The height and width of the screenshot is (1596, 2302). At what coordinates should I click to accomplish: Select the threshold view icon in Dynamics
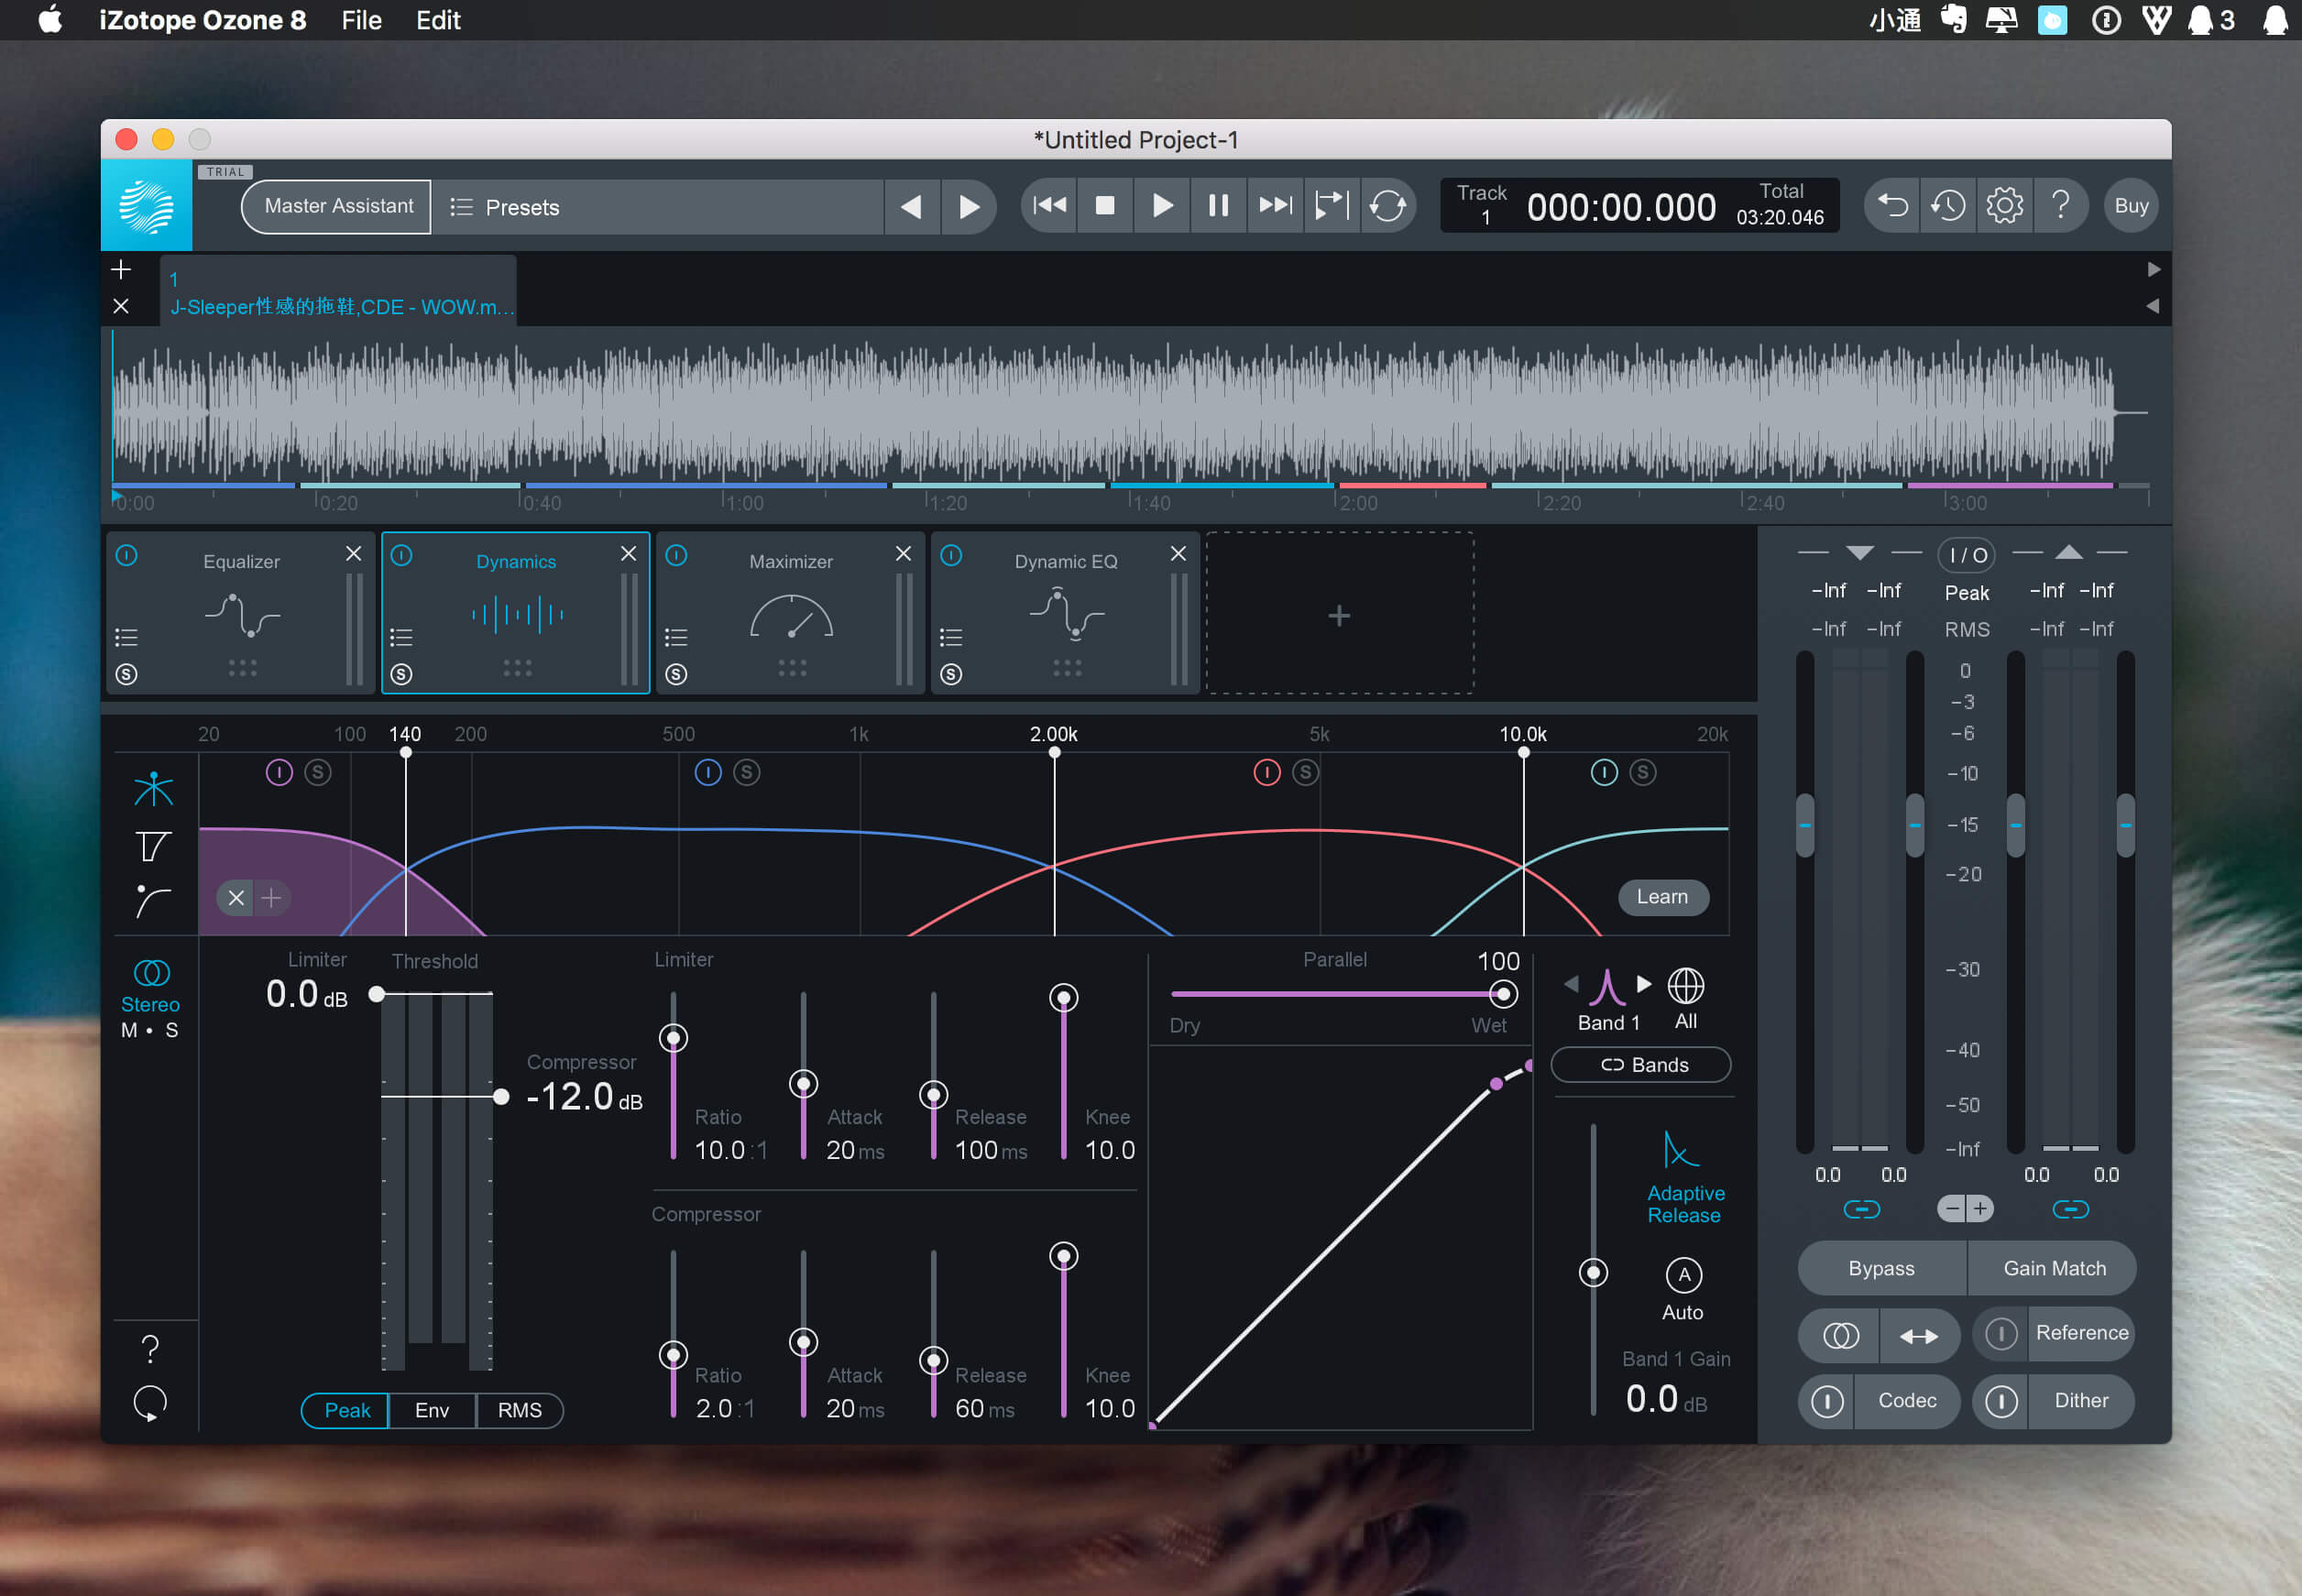[153, 846]
